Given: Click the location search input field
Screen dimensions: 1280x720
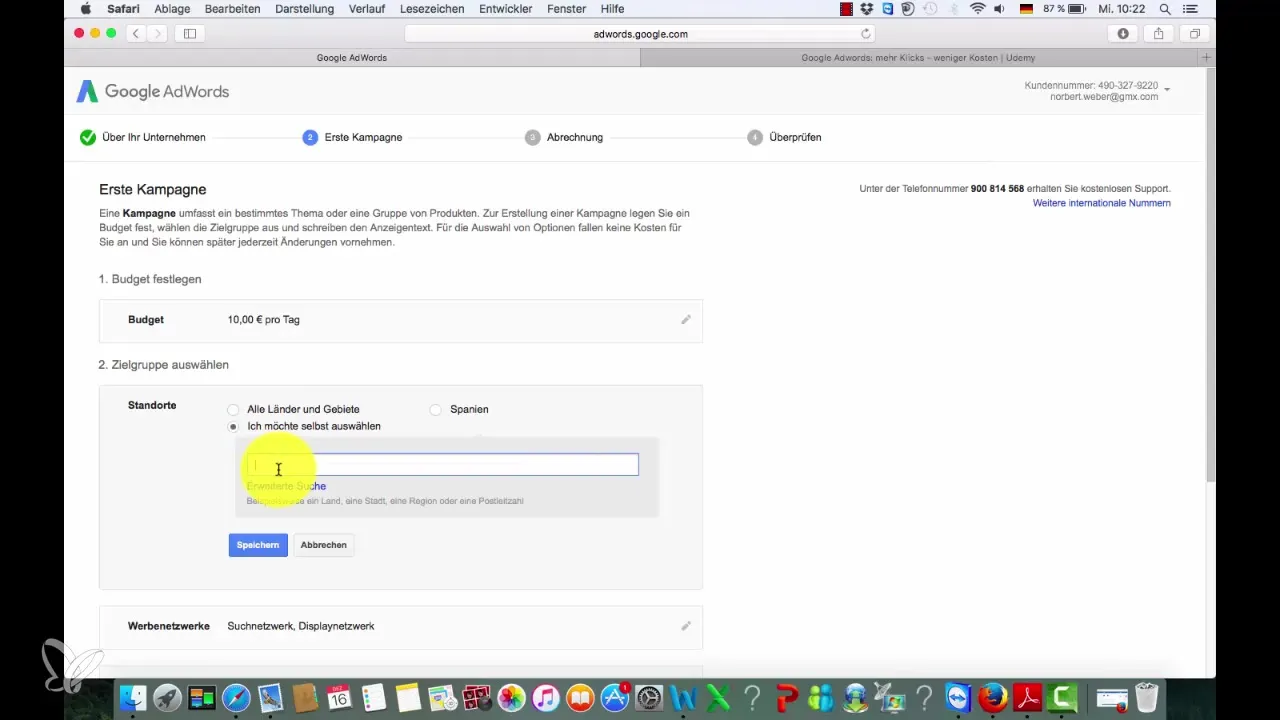Looking at the screenshot, I should [443, 465].
